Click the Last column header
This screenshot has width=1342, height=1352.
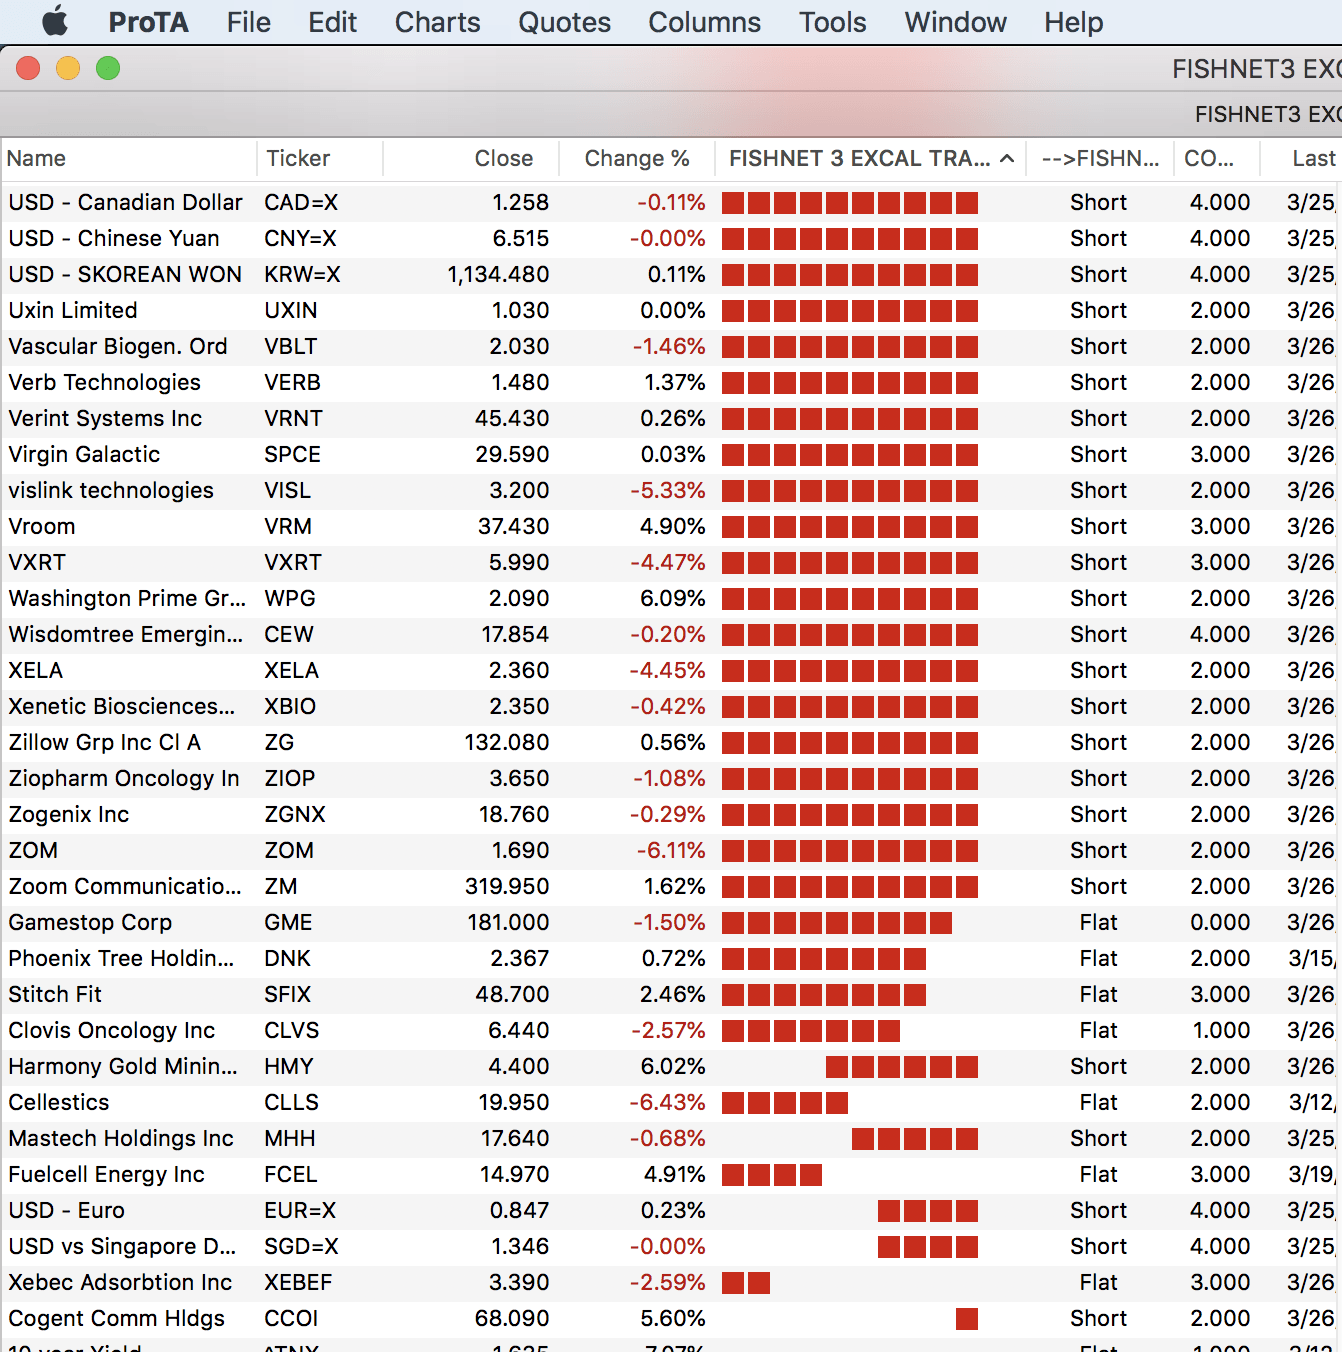[1302, 158]
